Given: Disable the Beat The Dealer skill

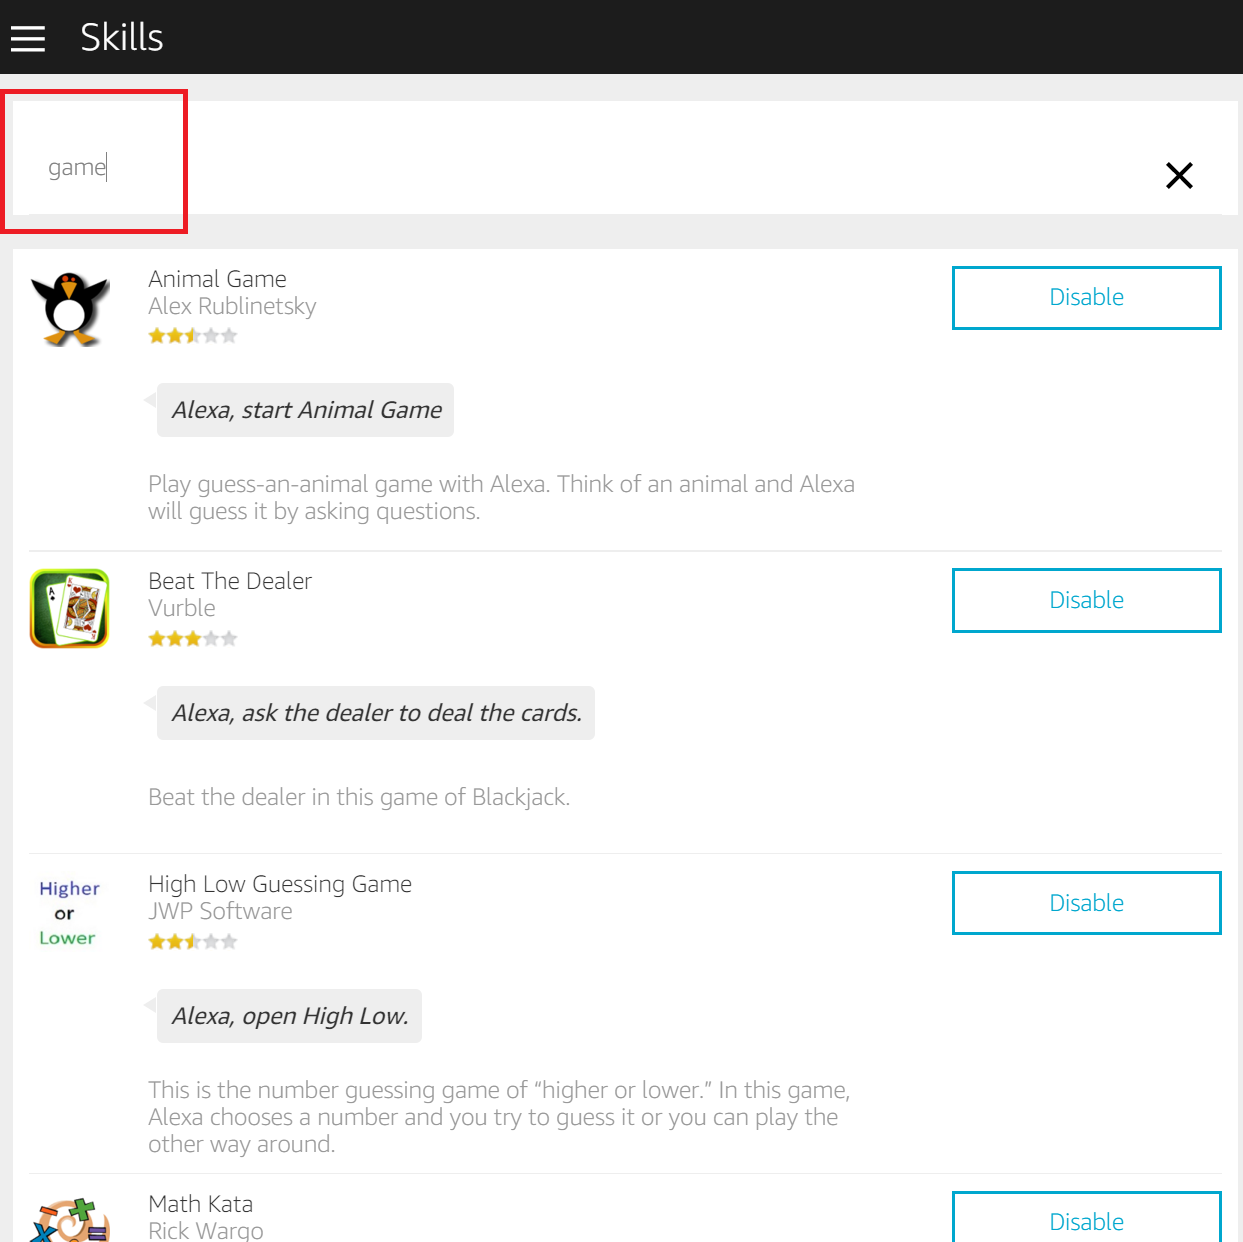Looking at the screenshot, I should (x=1086, y=600).
